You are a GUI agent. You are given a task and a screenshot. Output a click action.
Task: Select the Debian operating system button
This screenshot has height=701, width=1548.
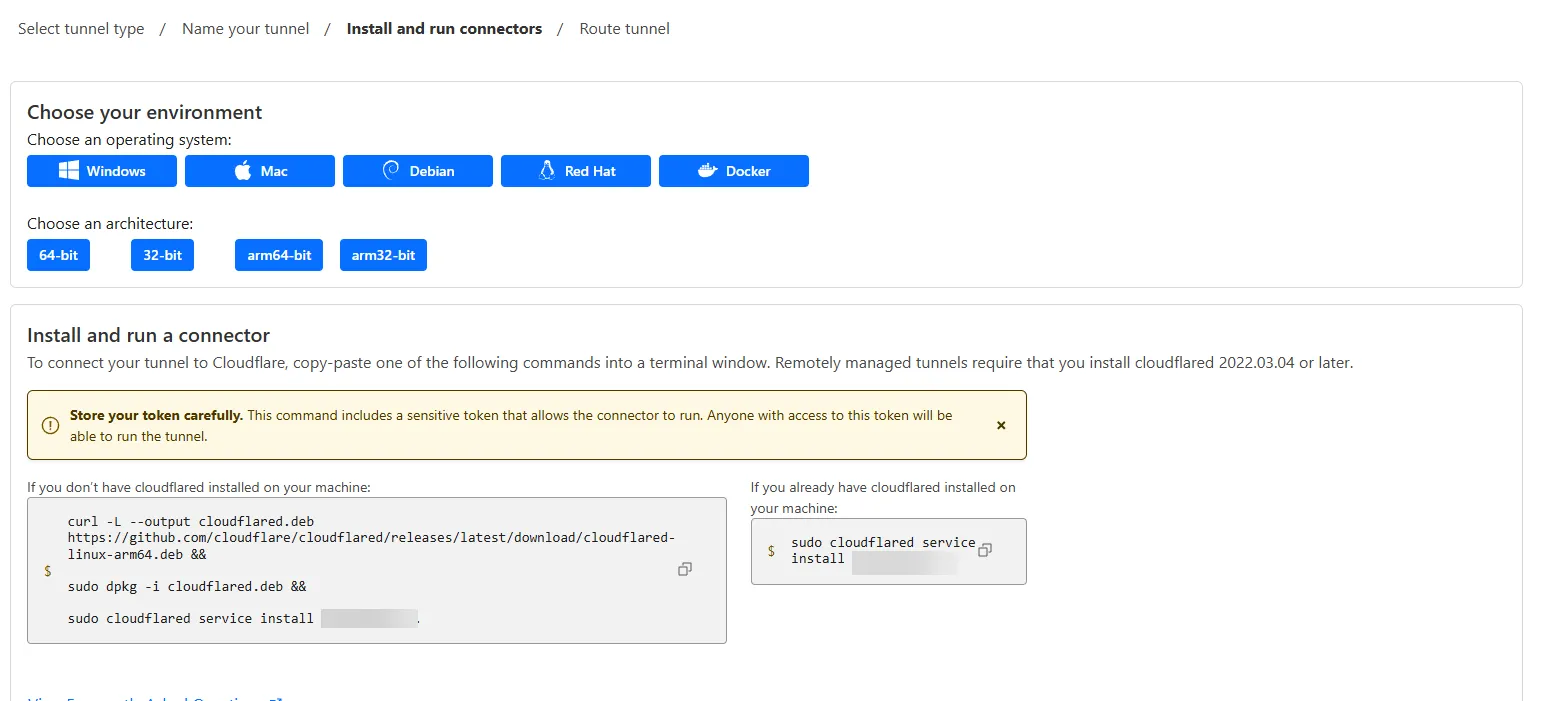[418, 171]
